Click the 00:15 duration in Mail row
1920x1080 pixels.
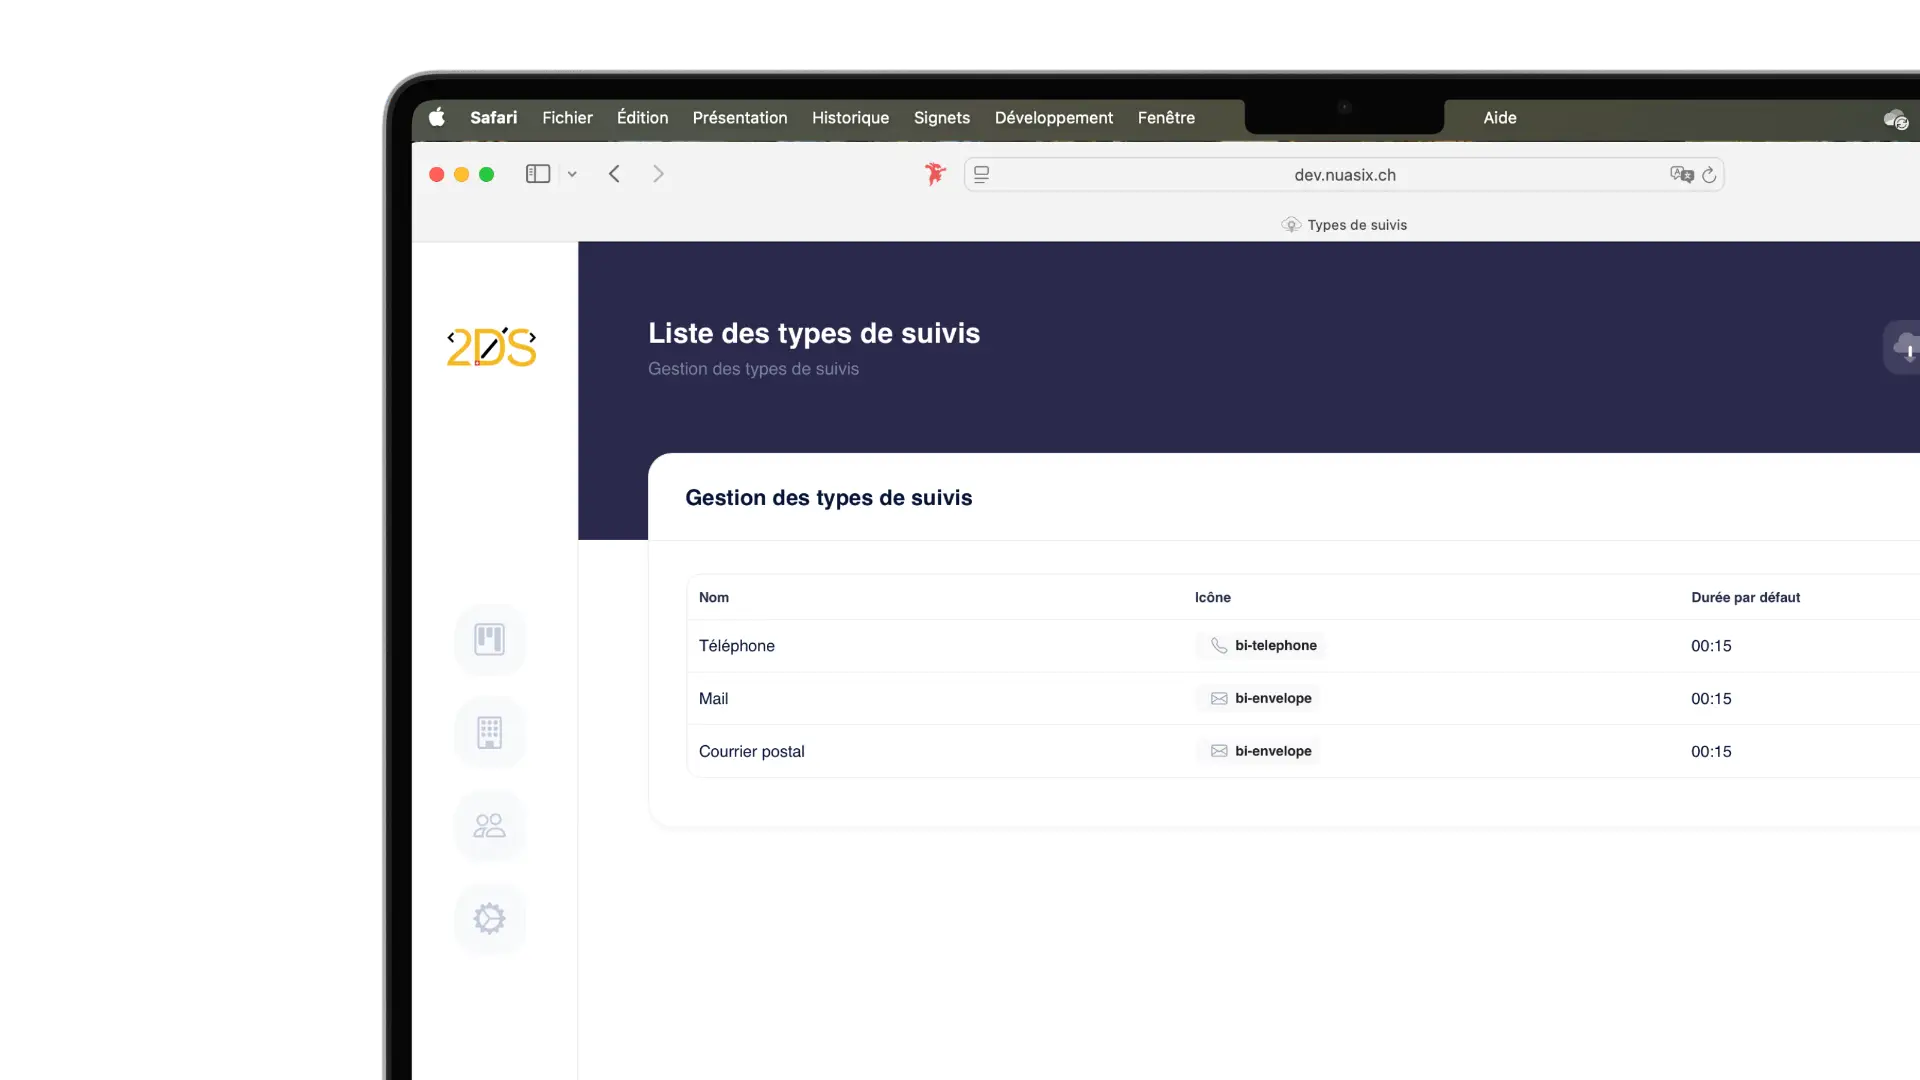tap(1711, 699)
